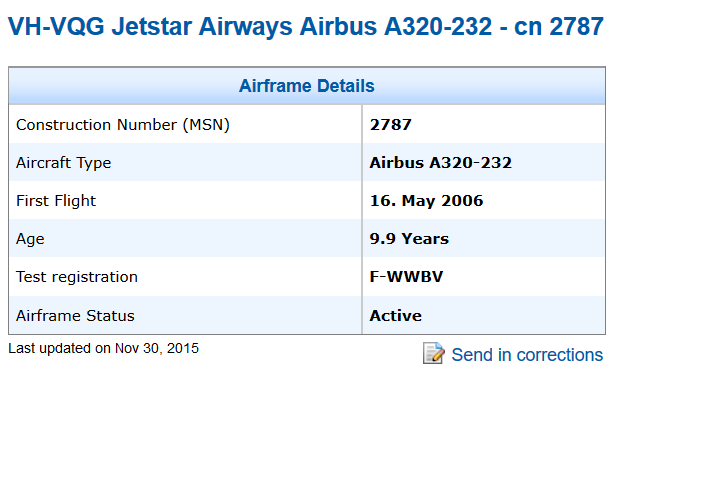Click 'Airbus A320-232' in the title heading
The height and width of the screenshot is (478, 714).
pos(396,26)
